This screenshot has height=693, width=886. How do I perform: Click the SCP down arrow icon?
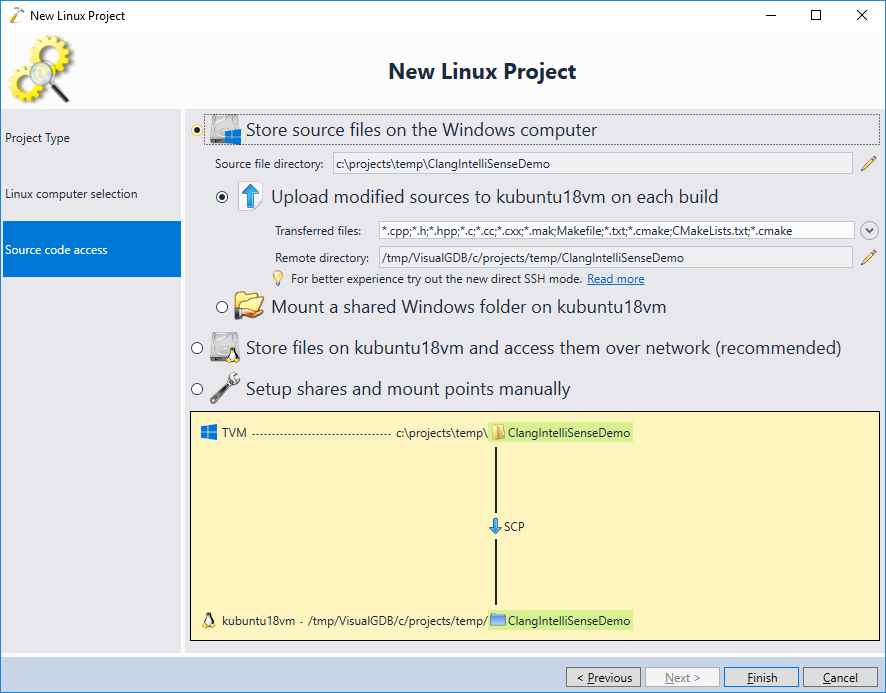click(x=495, y=526)
